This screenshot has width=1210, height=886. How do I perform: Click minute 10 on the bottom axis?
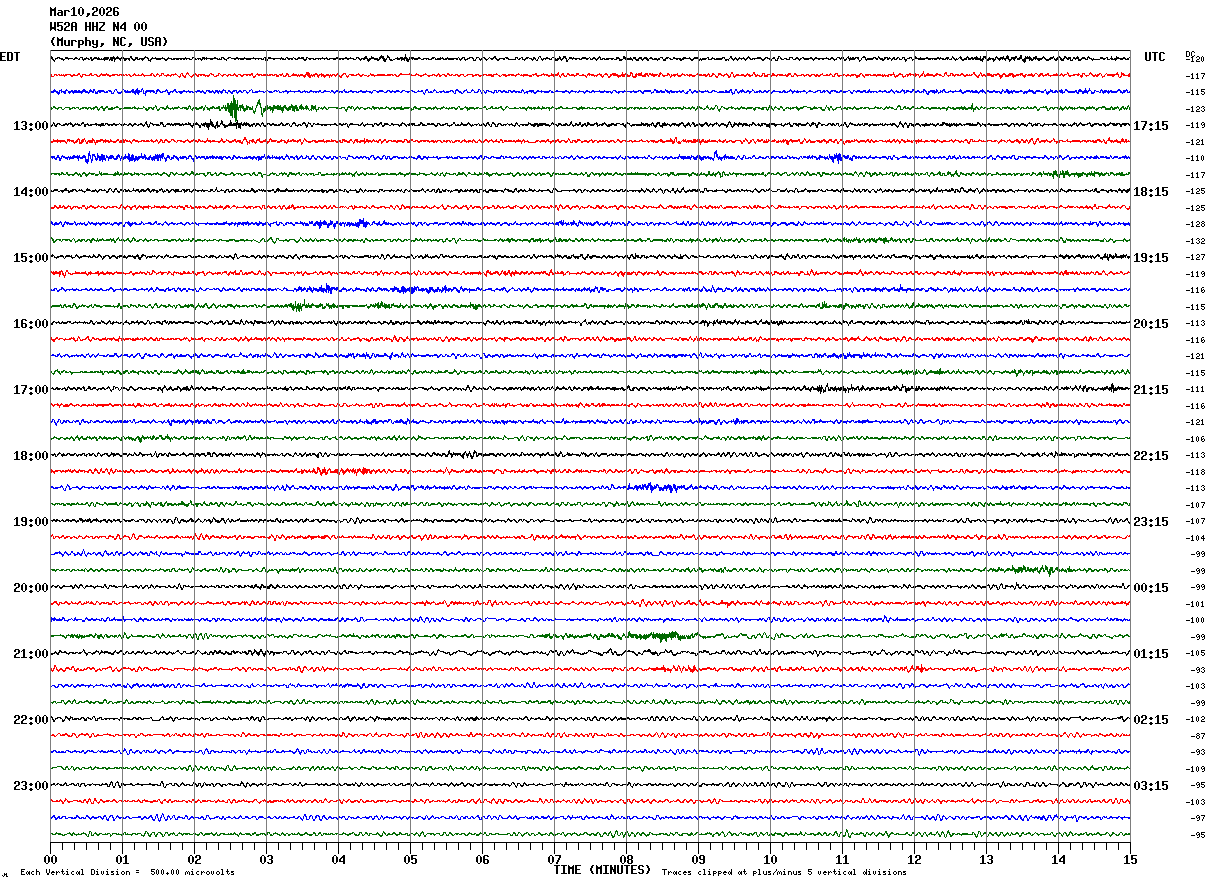[770, 860]
